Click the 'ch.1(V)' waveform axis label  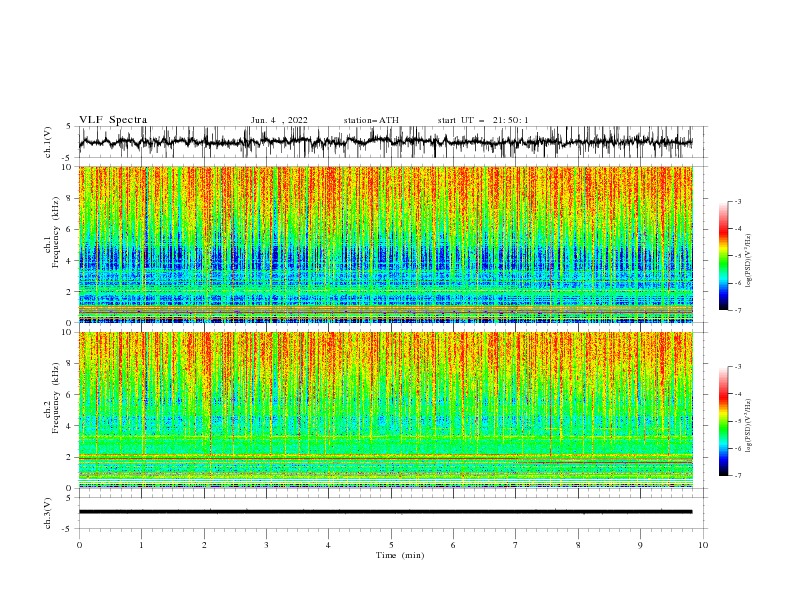click(48, 142)
